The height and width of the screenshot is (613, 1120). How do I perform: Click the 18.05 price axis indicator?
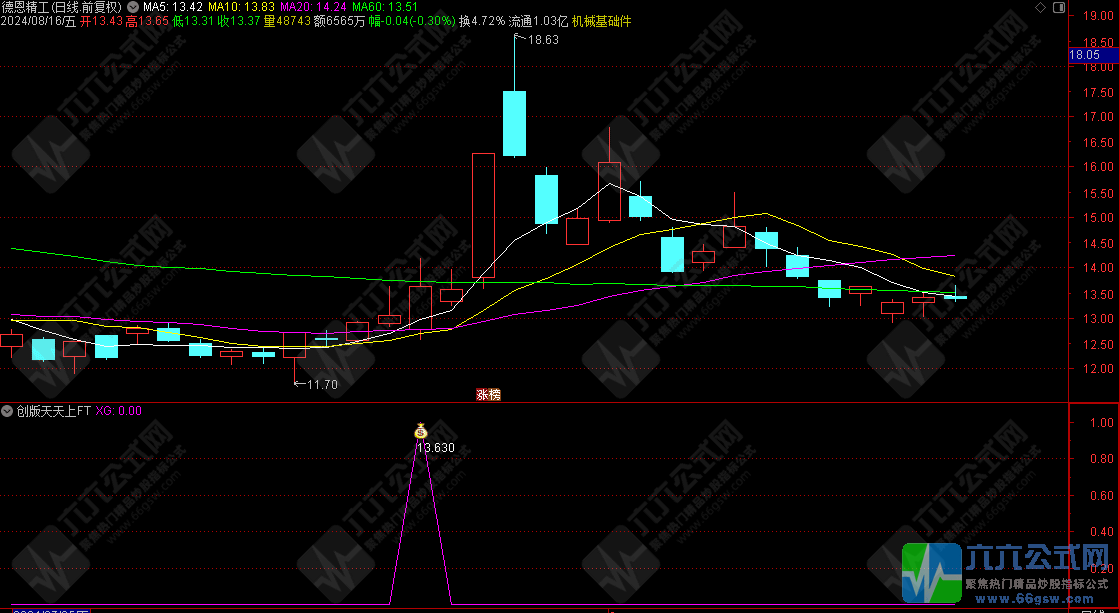point(1085,56)
